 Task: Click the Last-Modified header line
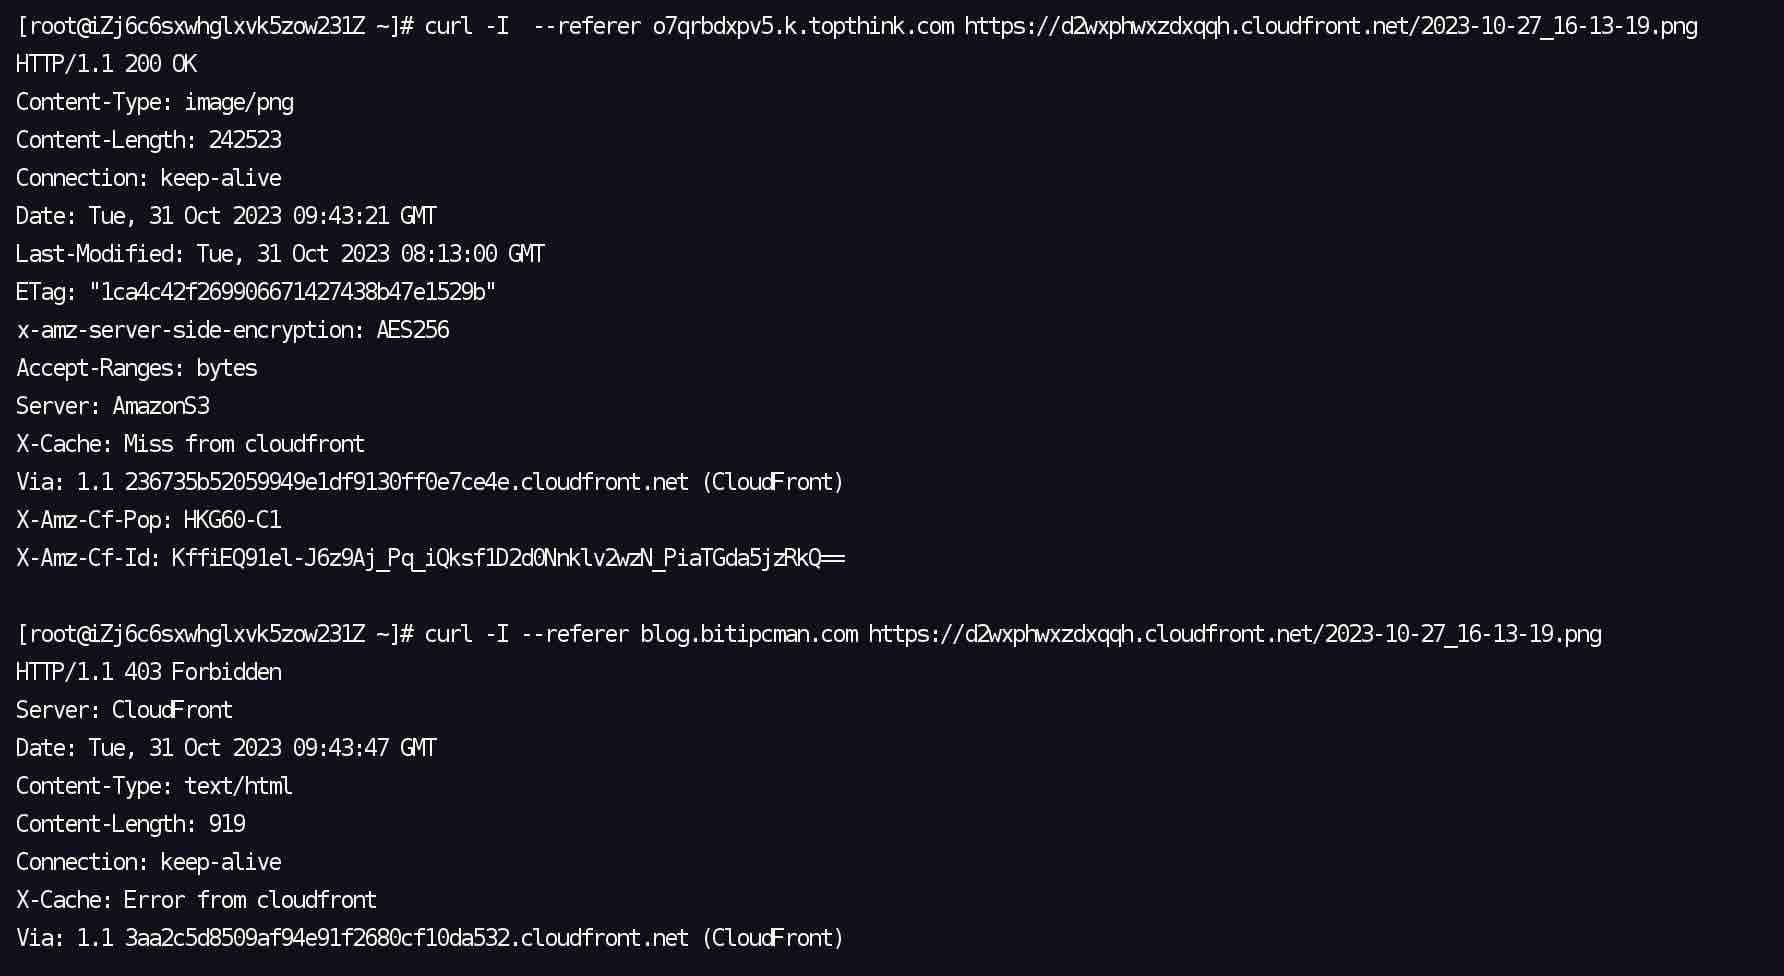tap(280, 254)
